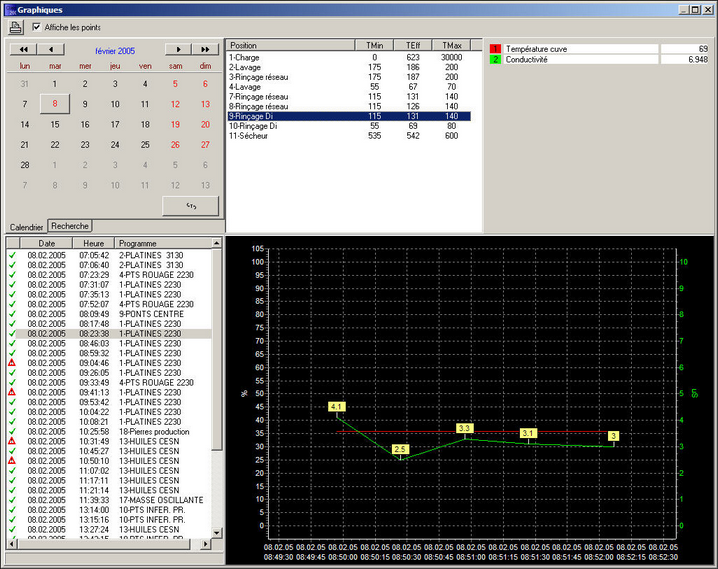Click the red swatch for Température cuve
The image size is (718, 569).
[495, 49]
